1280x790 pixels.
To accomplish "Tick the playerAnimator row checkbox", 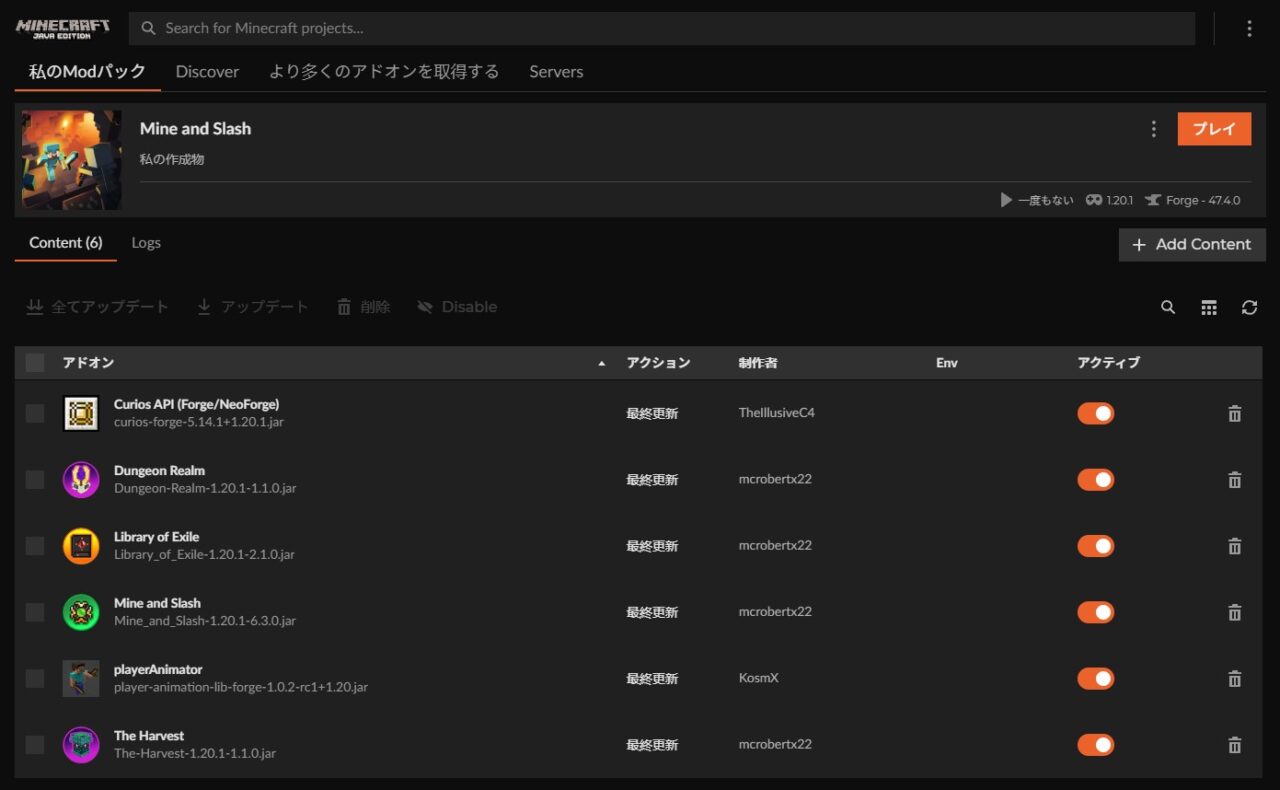I will click(35, 679).
